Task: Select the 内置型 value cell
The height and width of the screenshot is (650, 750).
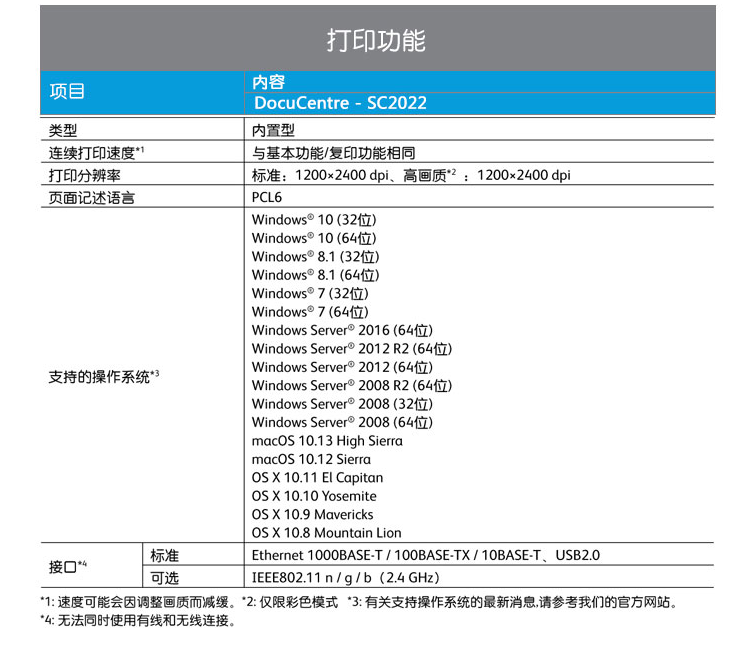Action: click(274, 130)
